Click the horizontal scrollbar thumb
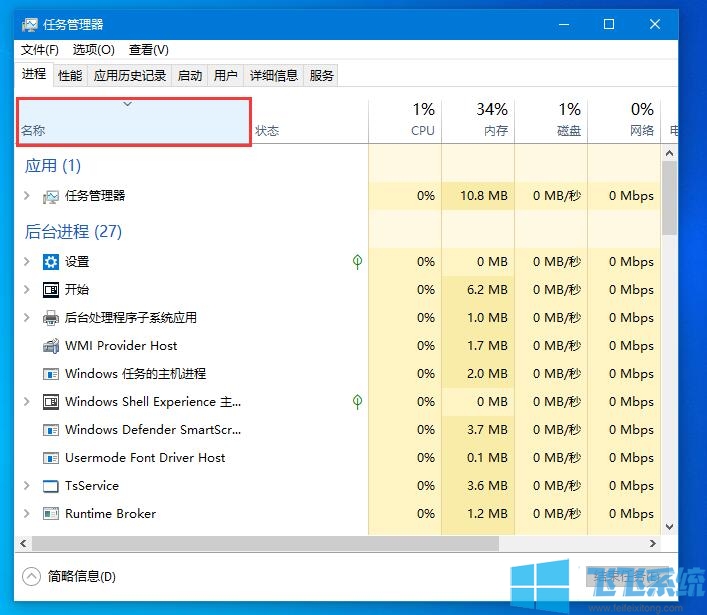This screenshot has width=707, height=615. coord(265,543)
